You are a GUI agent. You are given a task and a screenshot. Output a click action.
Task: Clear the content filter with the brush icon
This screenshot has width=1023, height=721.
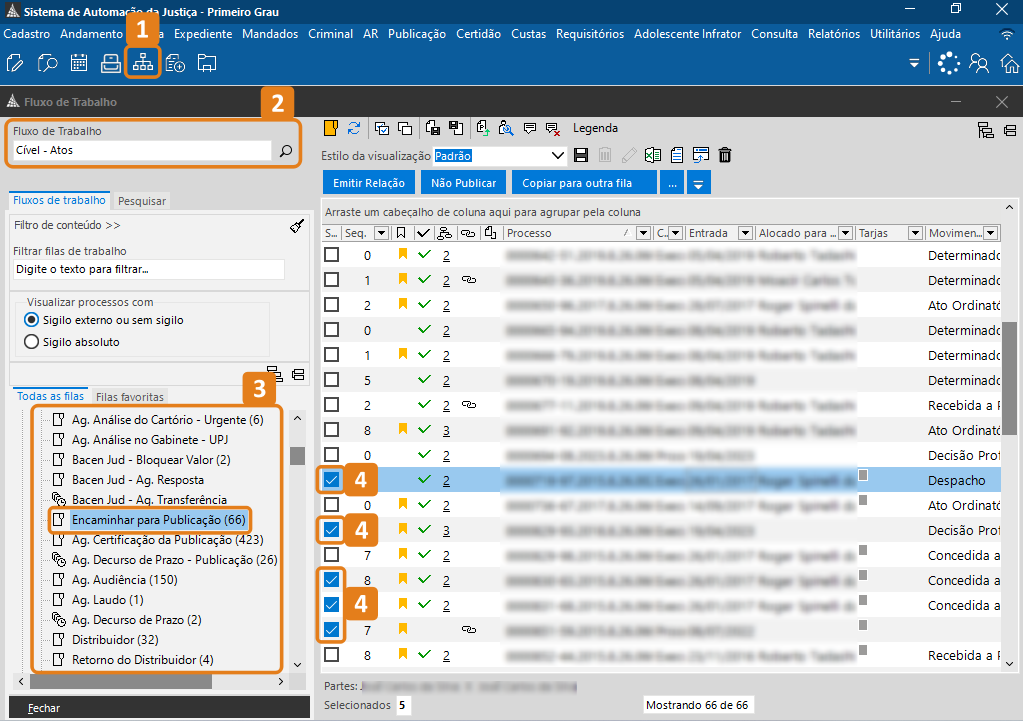point(296,226)
